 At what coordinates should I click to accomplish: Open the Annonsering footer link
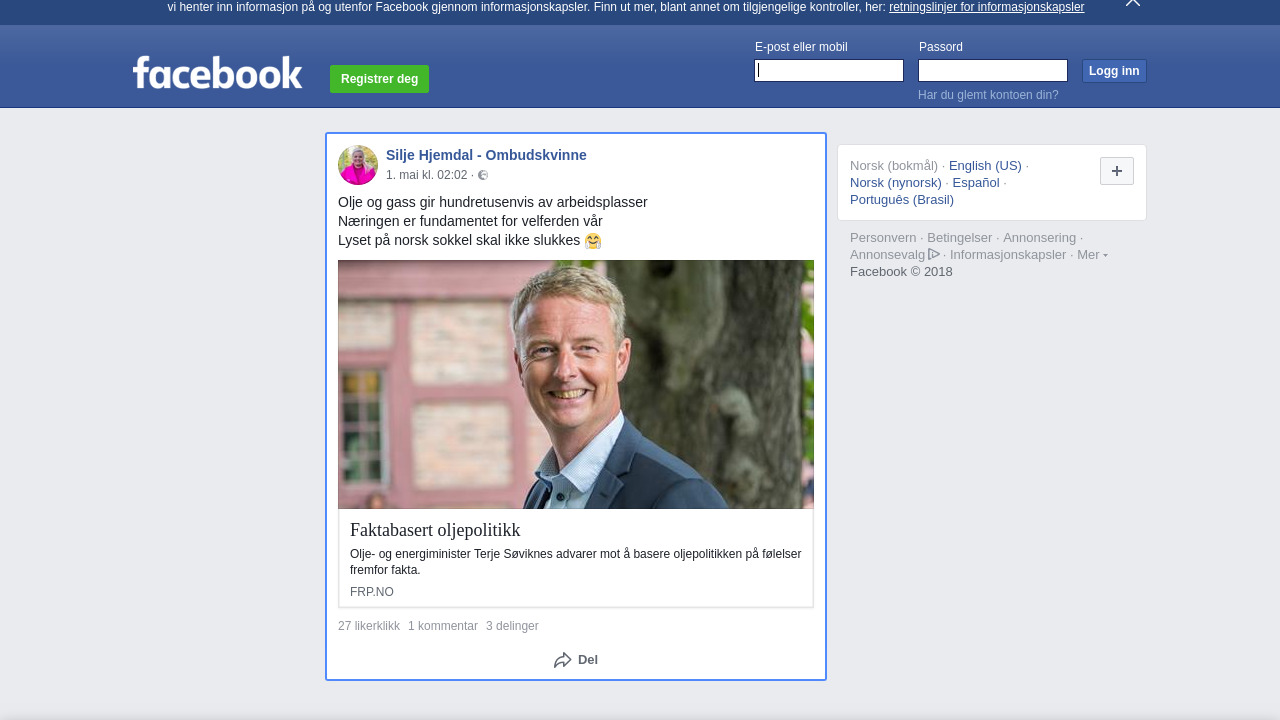pyautogui.click(x=1040, y=237)
